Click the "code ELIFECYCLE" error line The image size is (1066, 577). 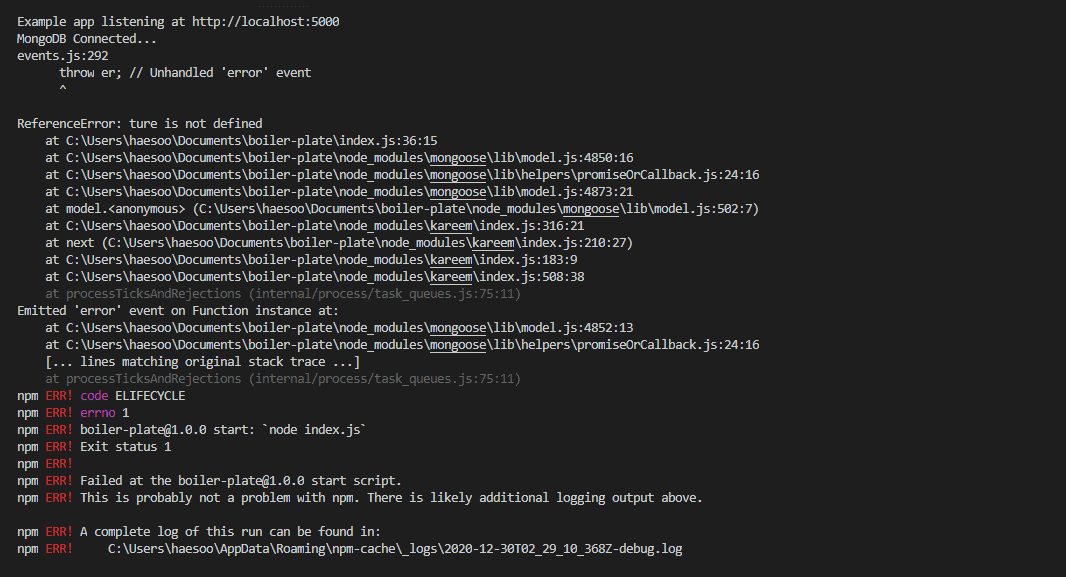(132, 395)
